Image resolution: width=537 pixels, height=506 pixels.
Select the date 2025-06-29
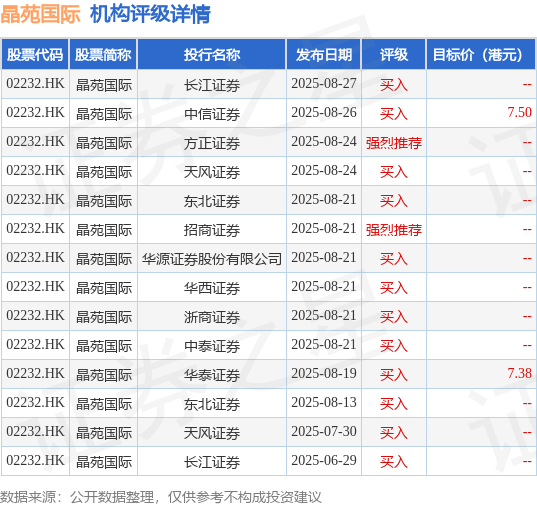(324, 460)
